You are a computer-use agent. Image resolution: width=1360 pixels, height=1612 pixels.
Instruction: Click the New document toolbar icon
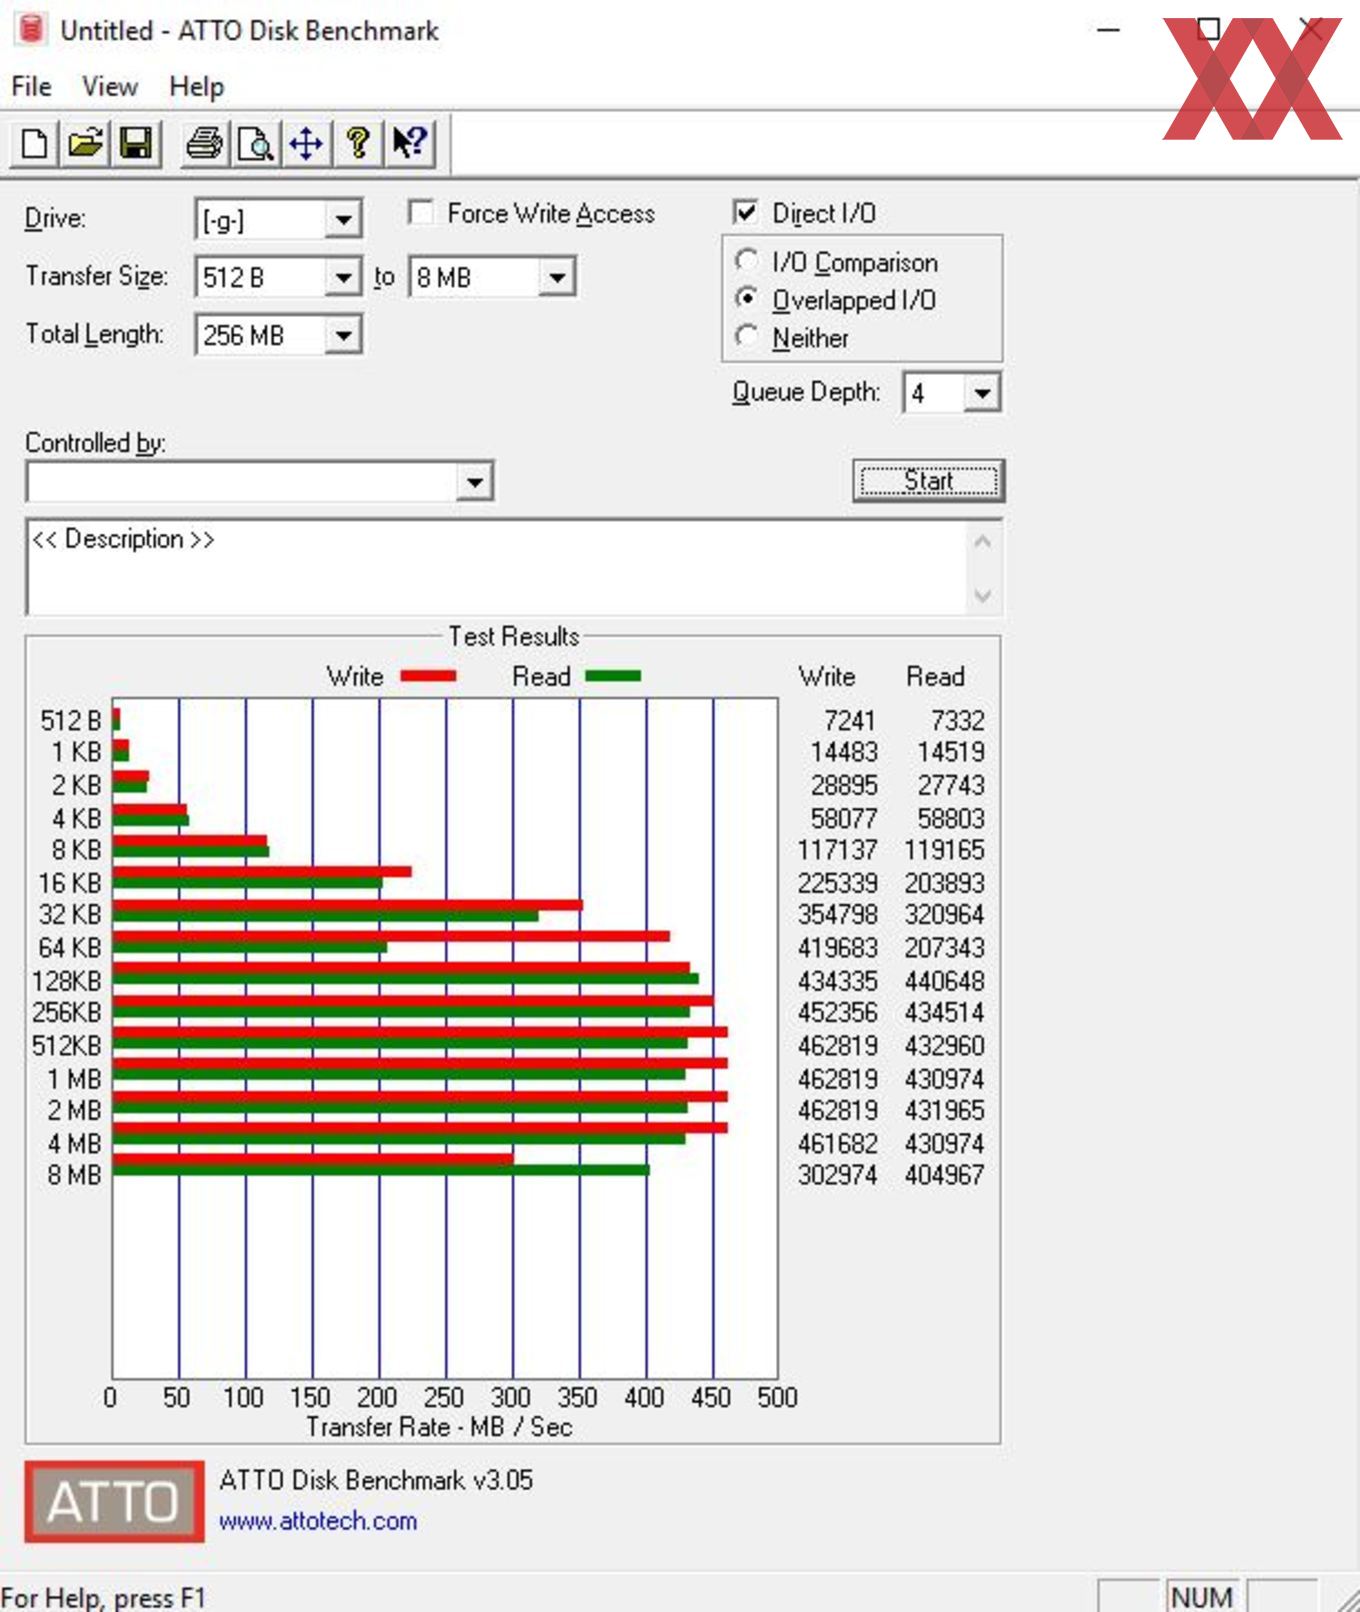(x=35, y=143)
